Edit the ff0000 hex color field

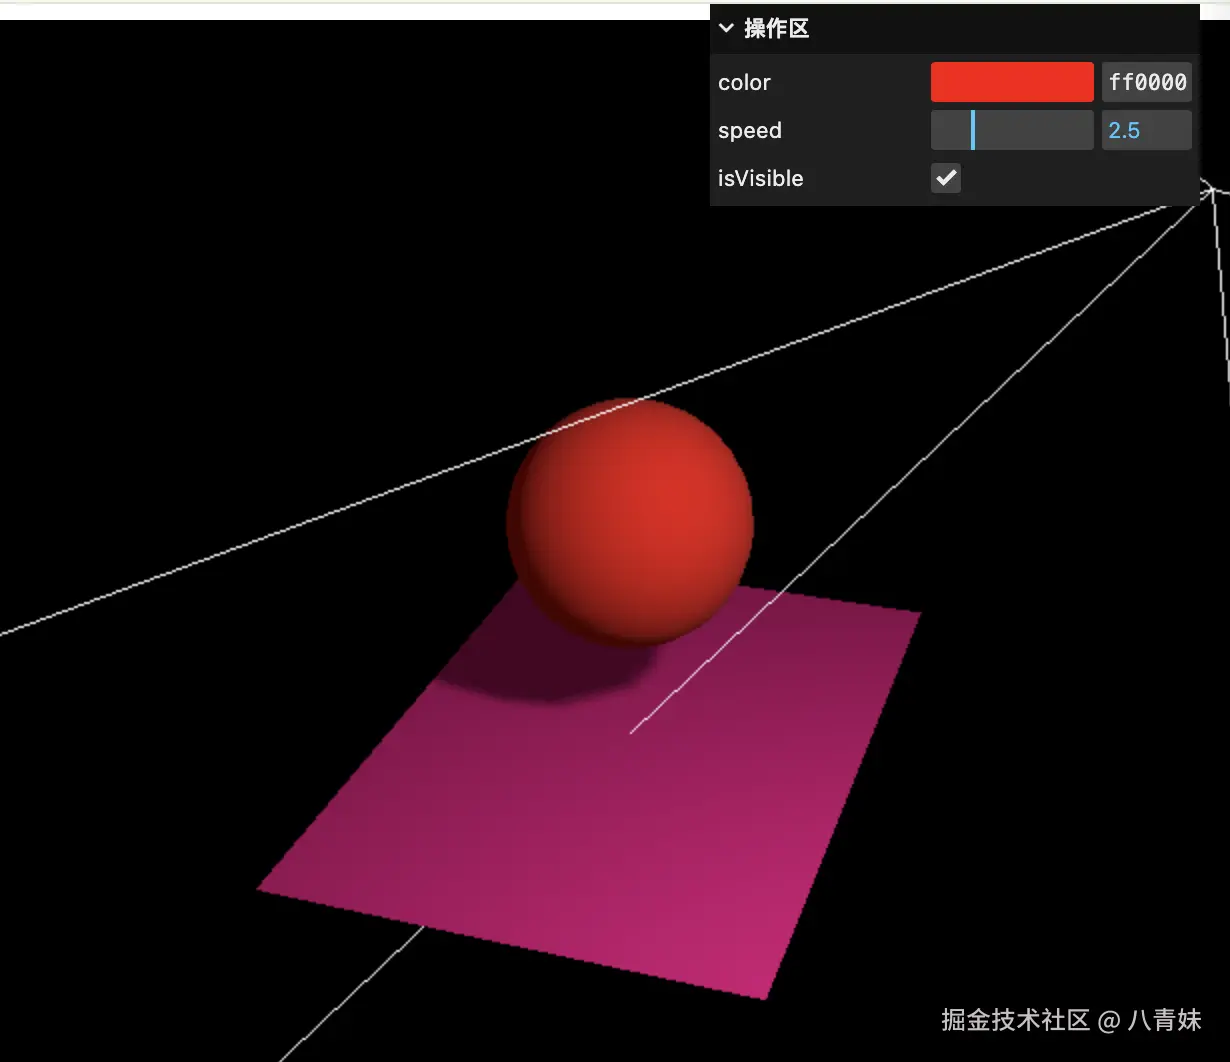coord(1147,82)
